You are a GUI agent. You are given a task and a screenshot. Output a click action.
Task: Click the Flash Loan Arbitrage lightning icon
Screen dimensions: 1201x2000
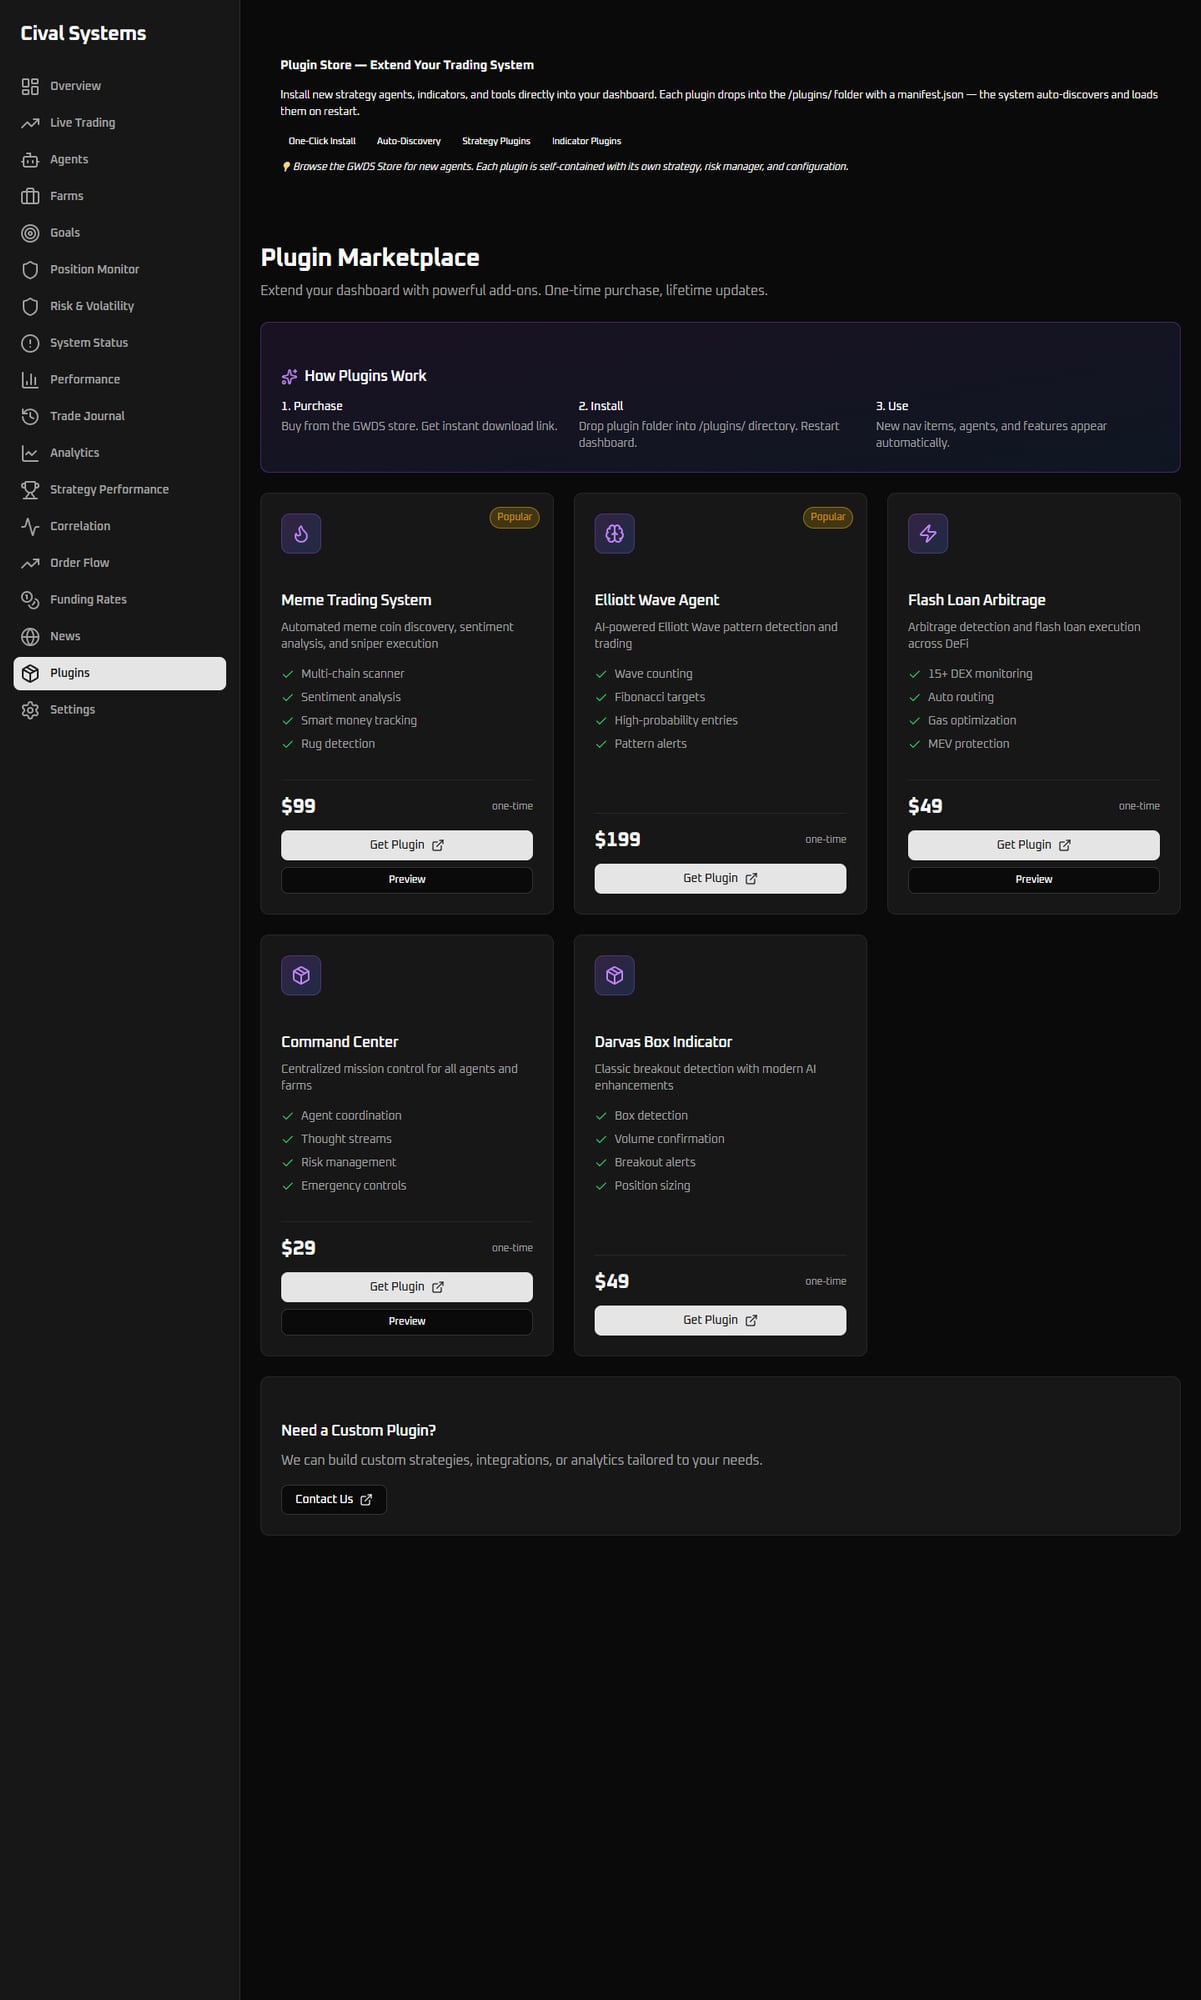928,534
